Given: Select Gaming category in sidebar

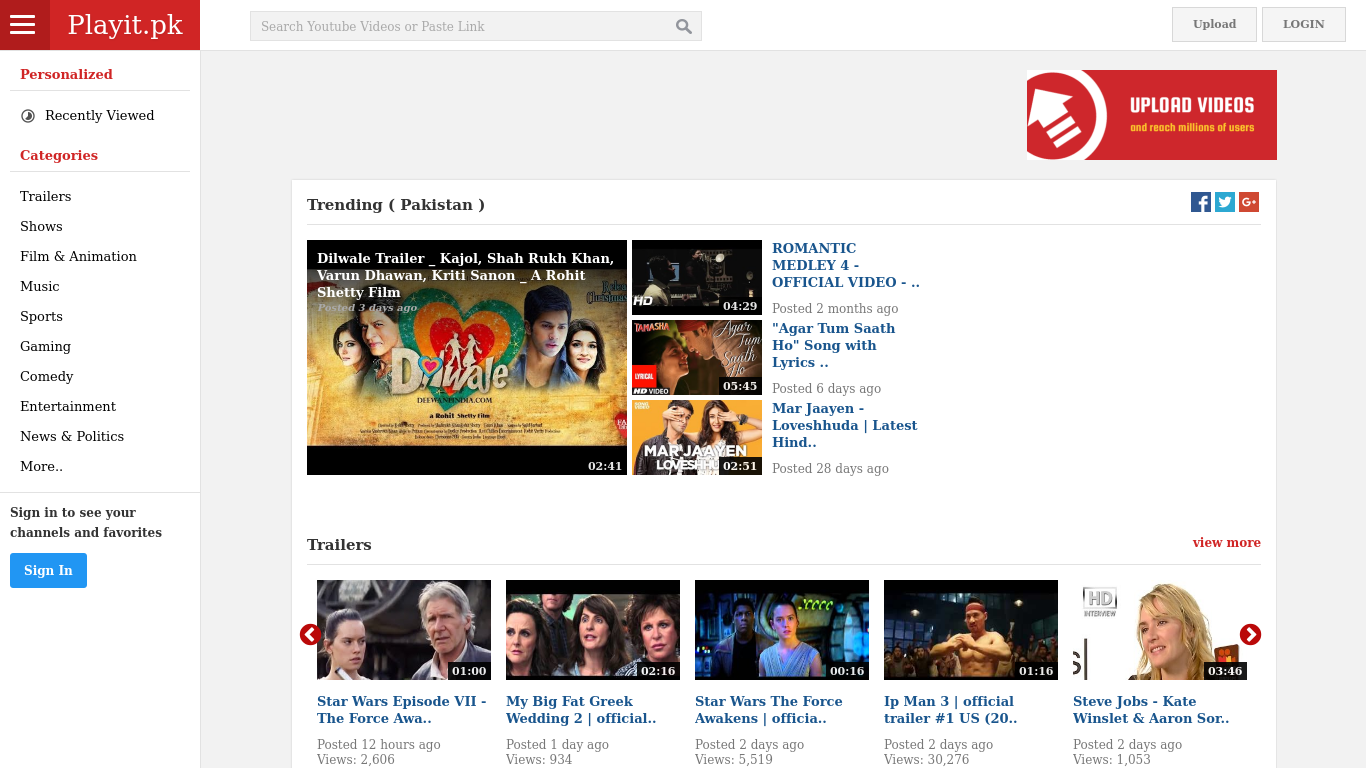Looking at the screenshot, I should (45, 346).
